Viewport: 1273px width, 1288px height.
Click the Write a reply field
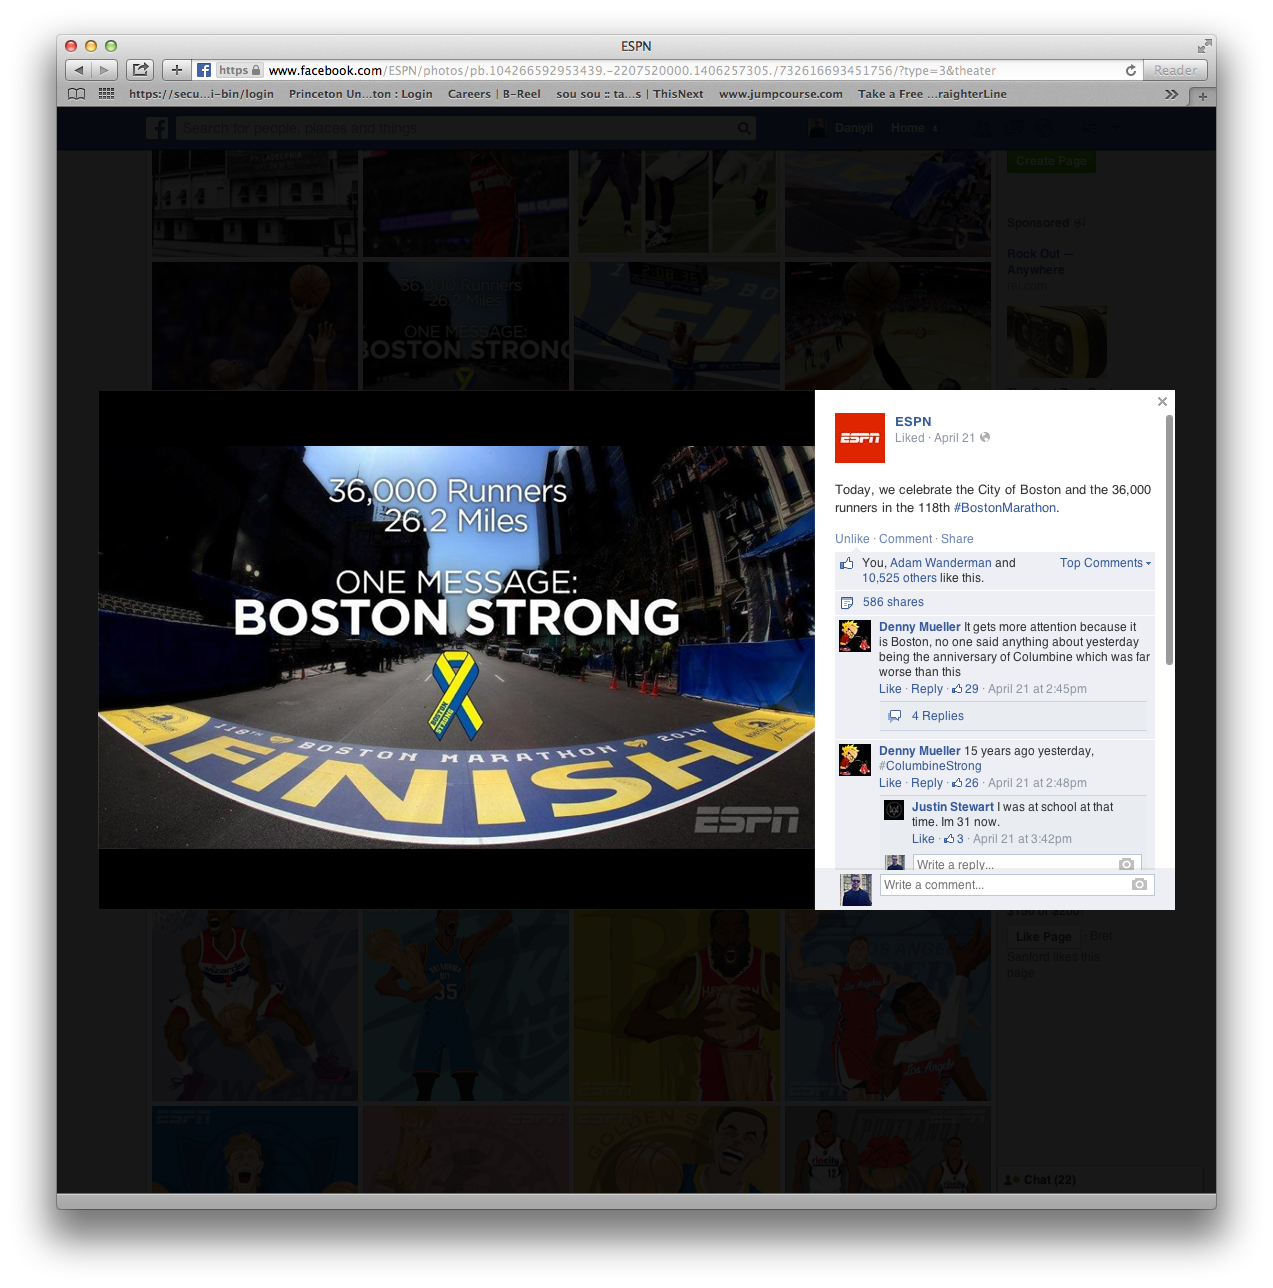(1027, 864)
